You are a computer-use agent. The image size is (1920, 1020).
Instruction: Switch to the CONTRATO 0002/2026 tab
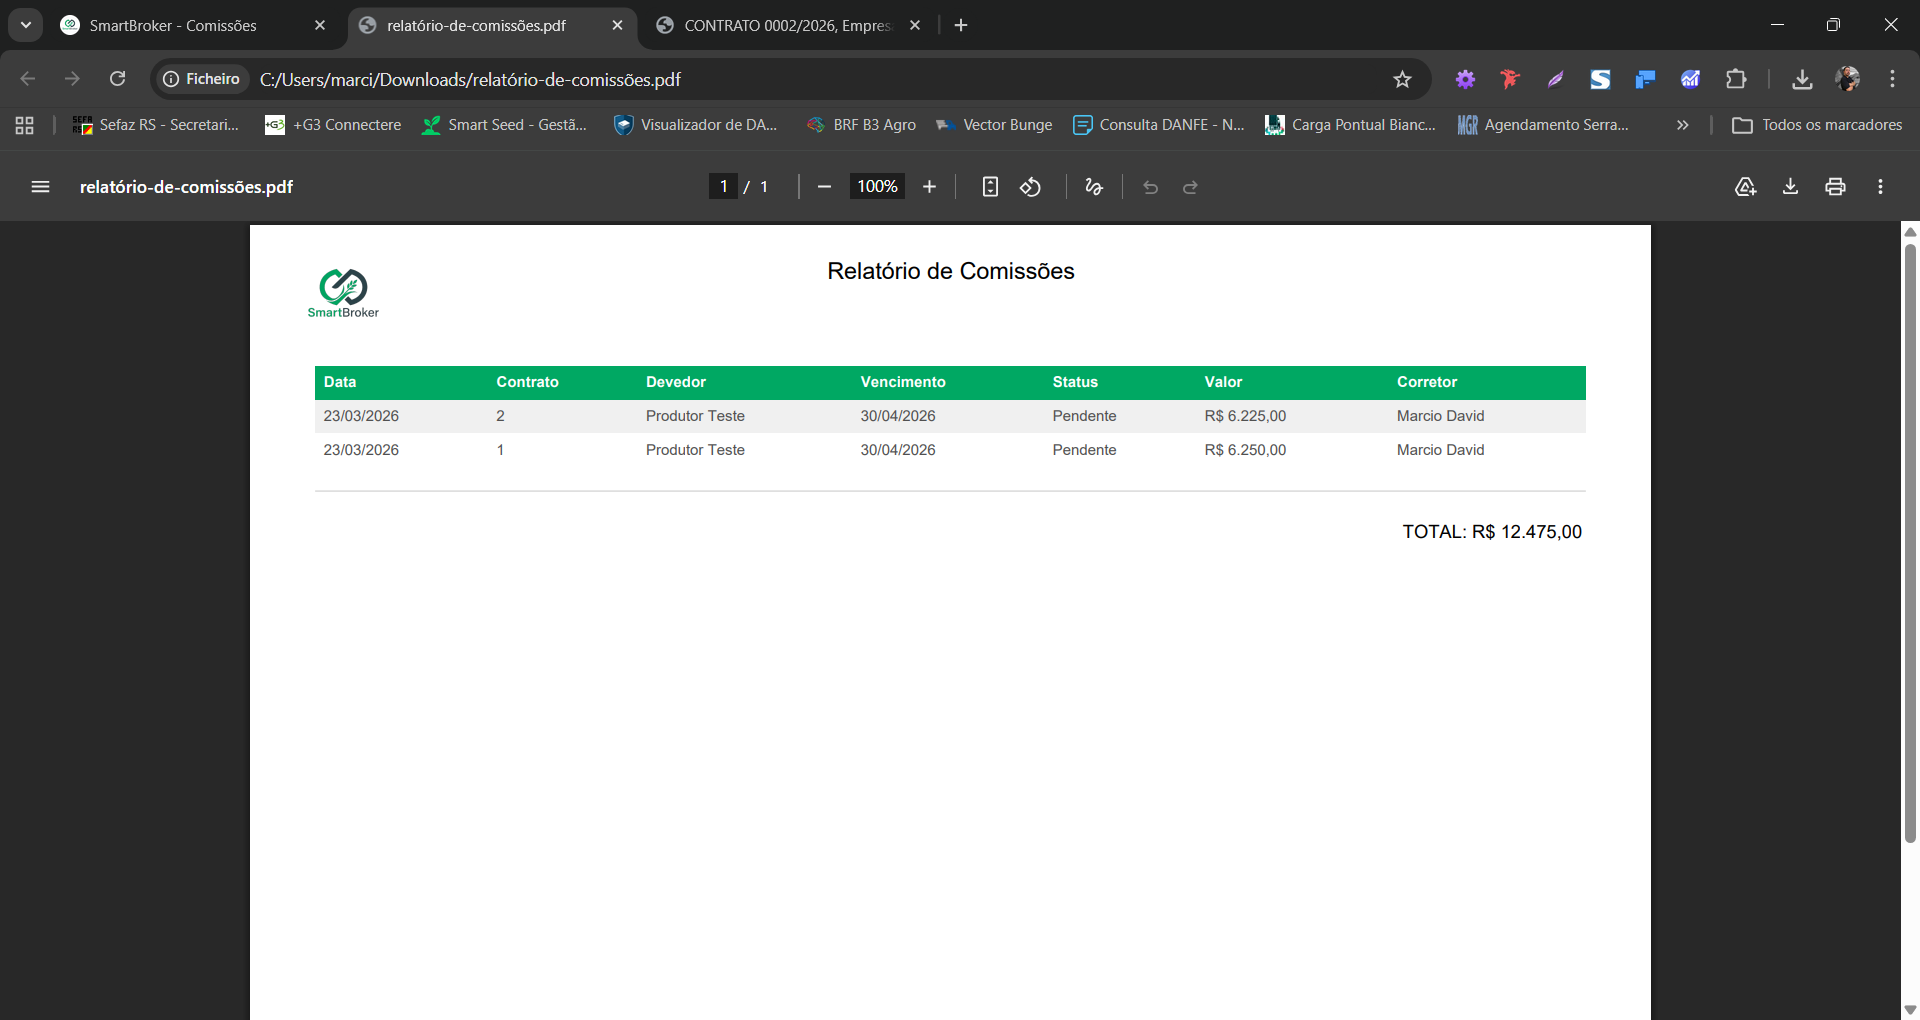click(780, 25)
